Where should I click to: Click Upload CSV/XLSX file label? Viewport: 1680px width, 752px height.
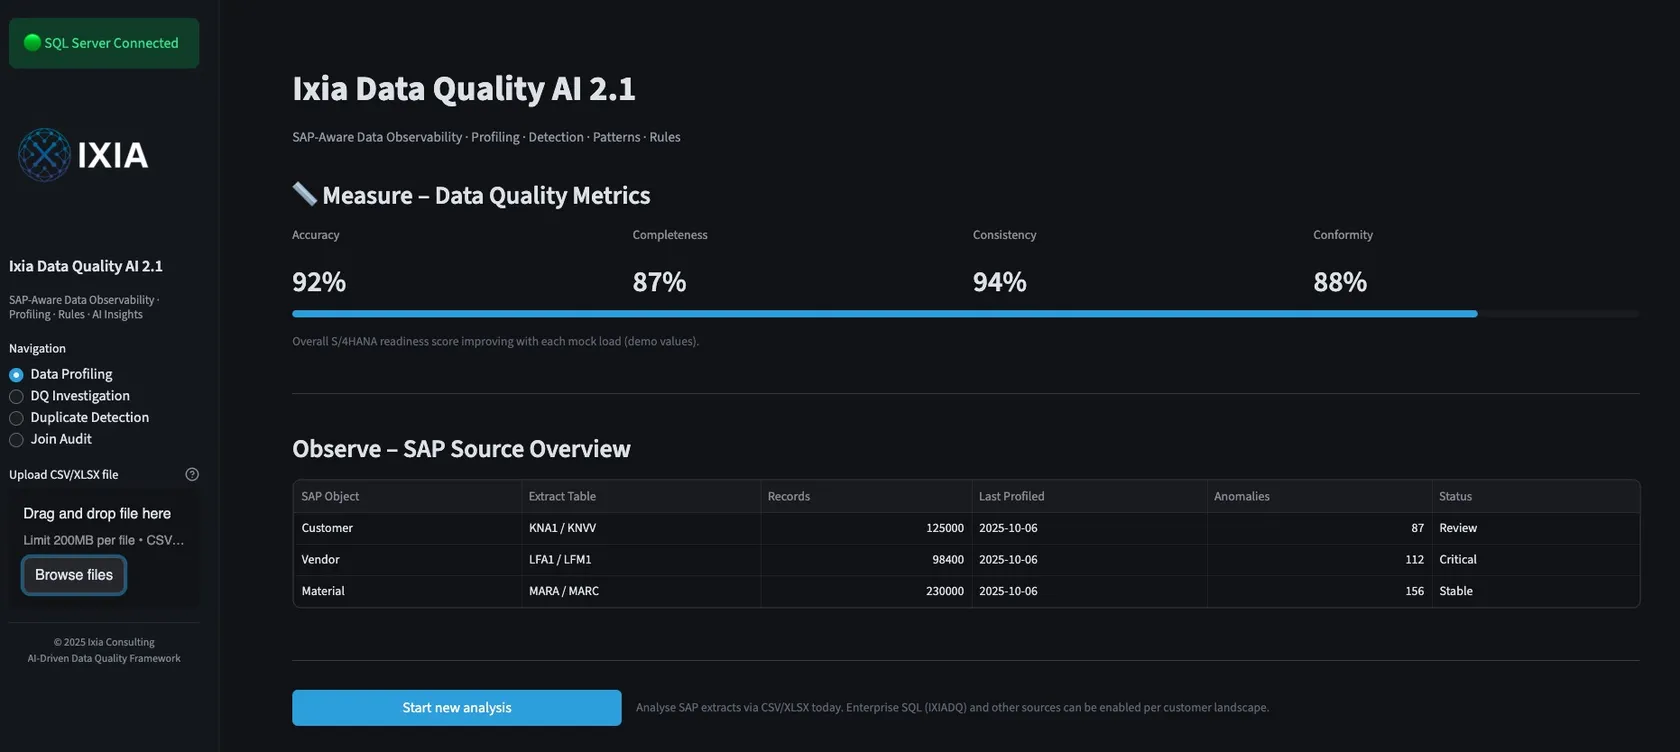64,475
